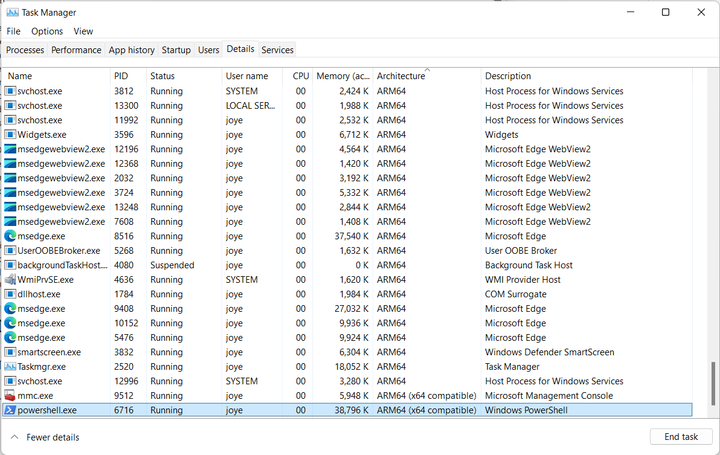Click icon of msedgewebview2.exe PID 3724

pyautogui.click(x=10, y=192)
